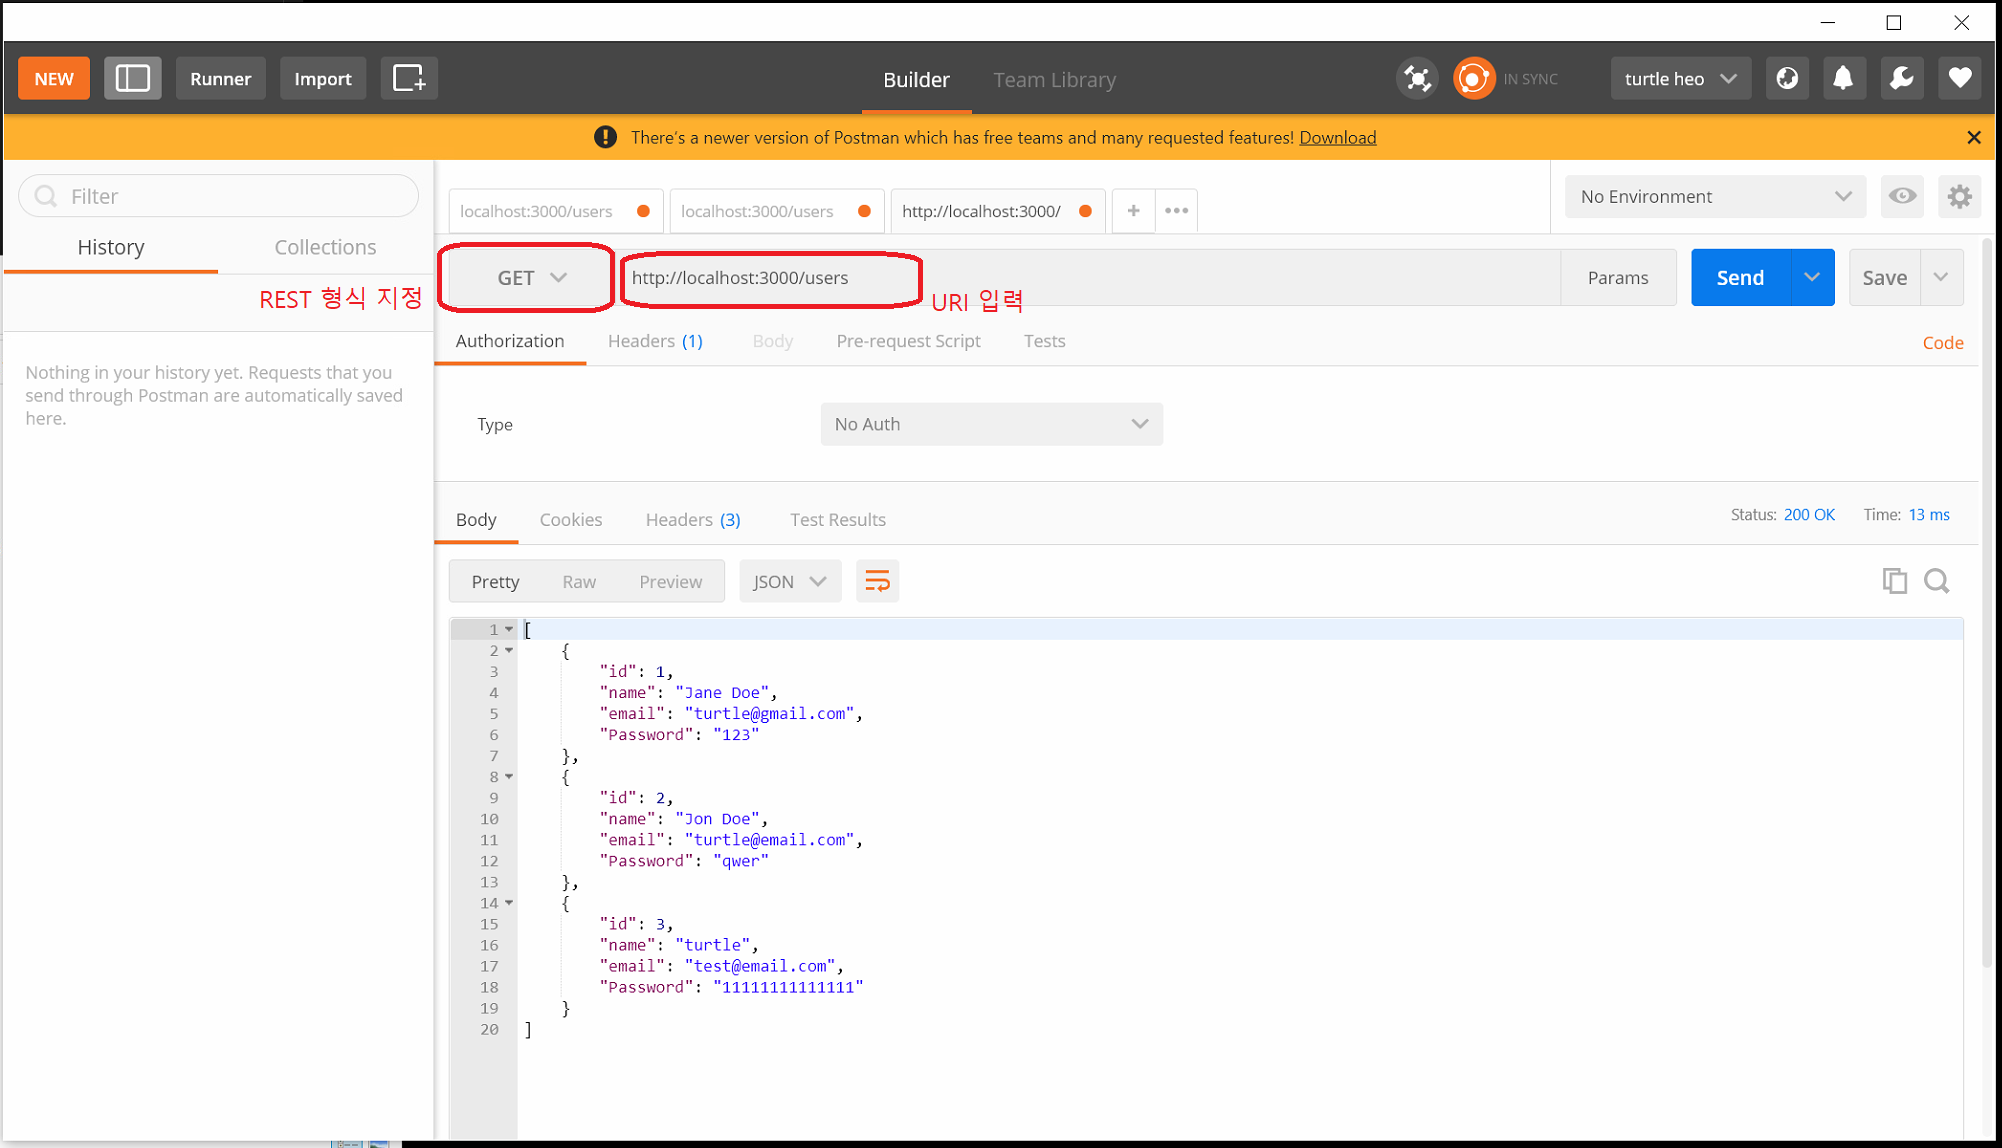Toggle the environment quick look eye
Viewport: 2002px width, 1148px height.
pos(1902,196)
